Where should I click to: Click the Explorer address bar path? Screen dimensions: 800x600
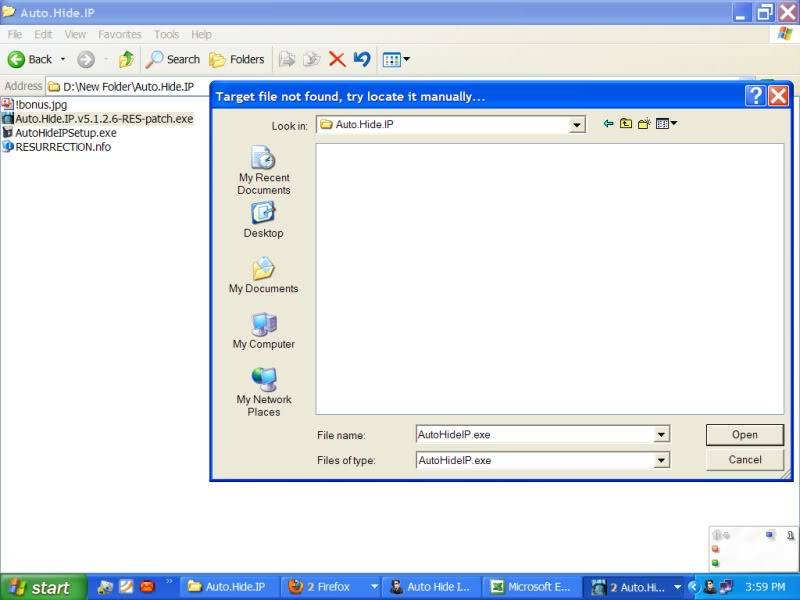point(128,87)
